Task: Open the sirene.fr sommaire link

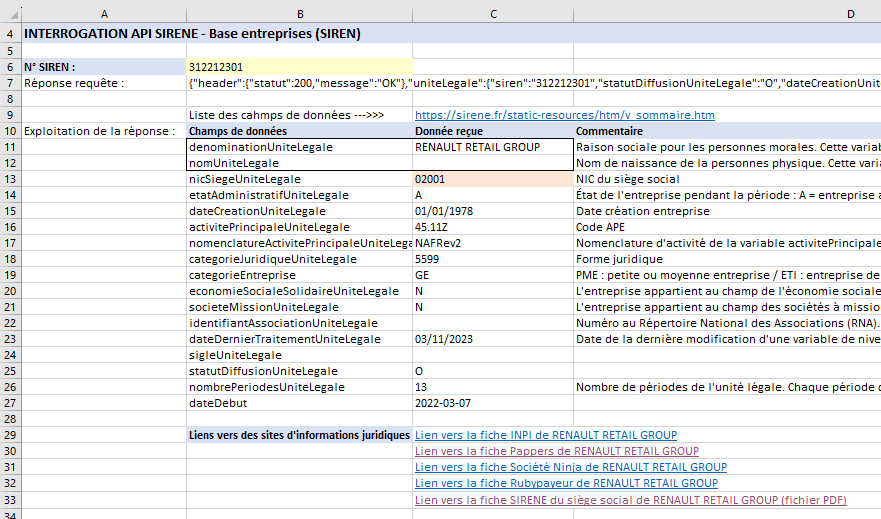Action: coord(565,115)
